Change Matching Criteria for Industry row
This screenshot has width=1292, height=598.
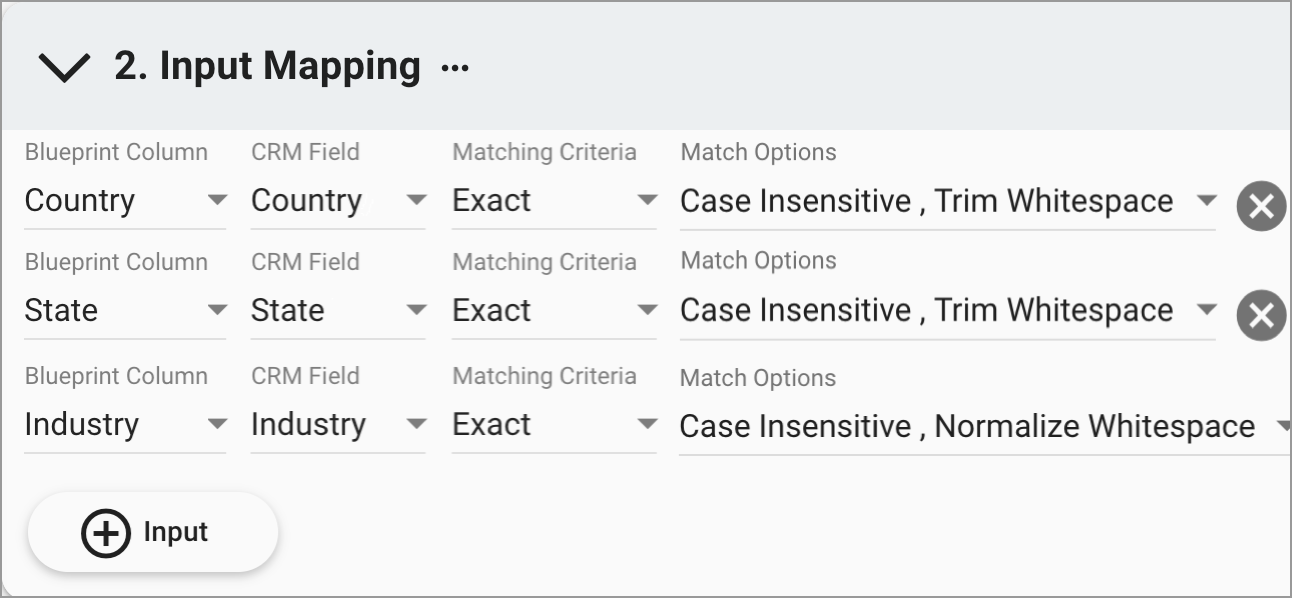(x=554, y=425)
